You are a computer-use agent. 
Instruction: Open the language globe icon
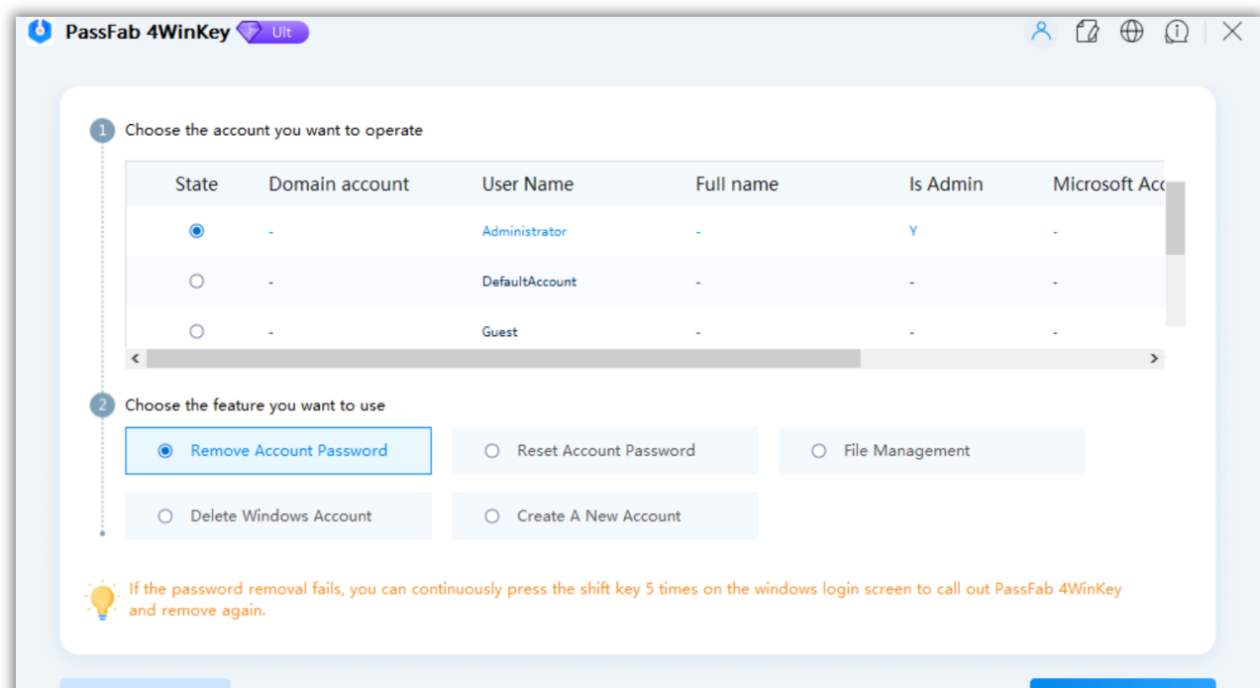point(1131,32)
